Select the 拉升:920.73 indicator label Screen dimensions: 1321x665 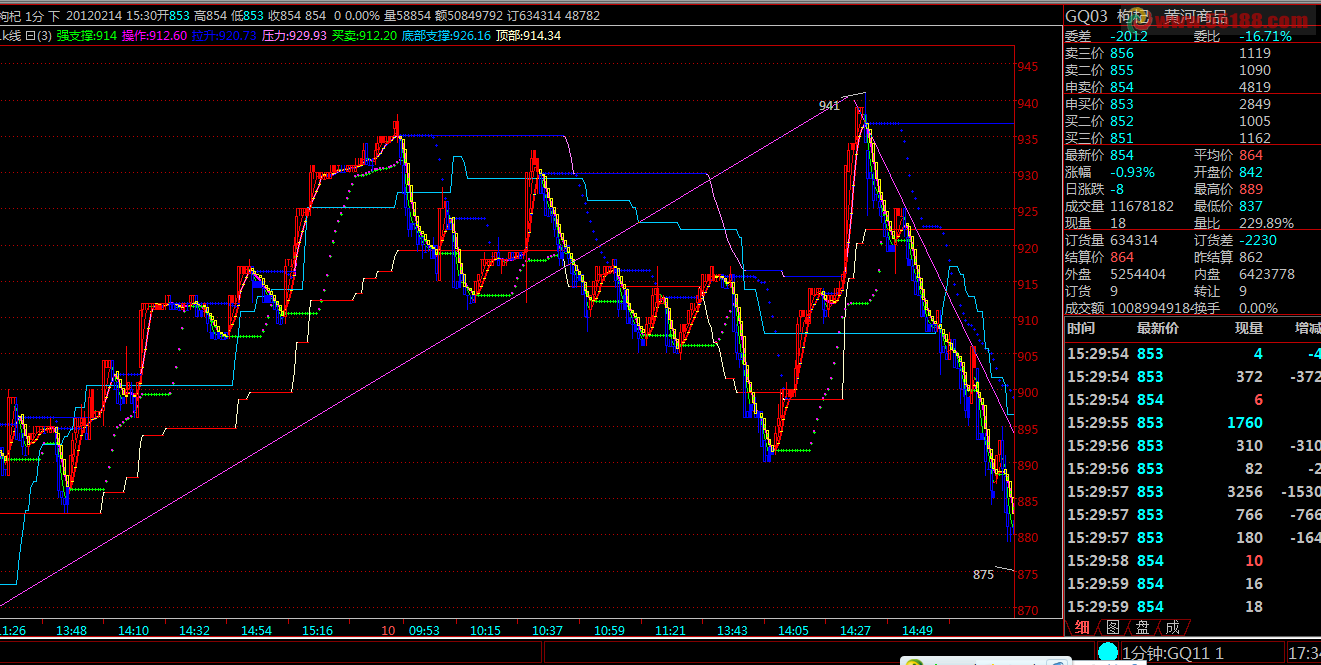(225, 36)
